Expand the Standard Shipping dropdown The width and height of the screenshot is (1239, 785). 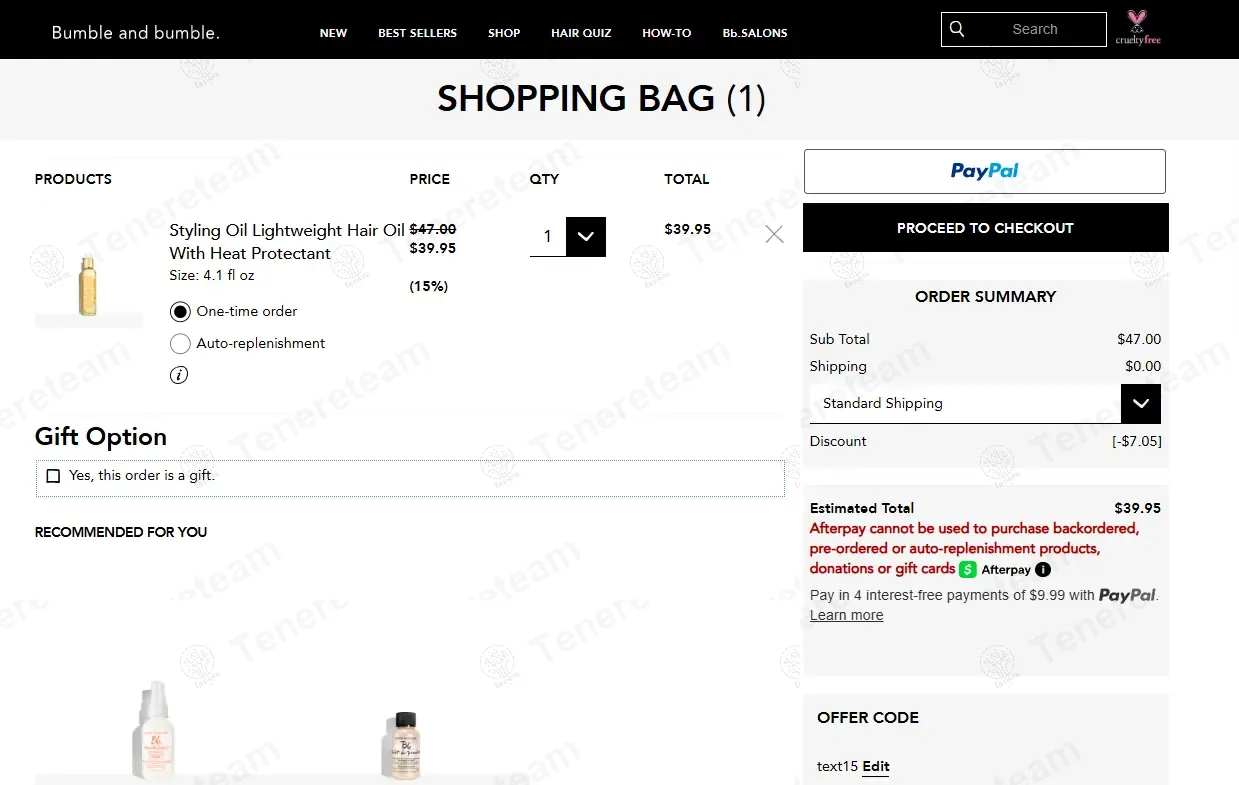point(1140,404)
